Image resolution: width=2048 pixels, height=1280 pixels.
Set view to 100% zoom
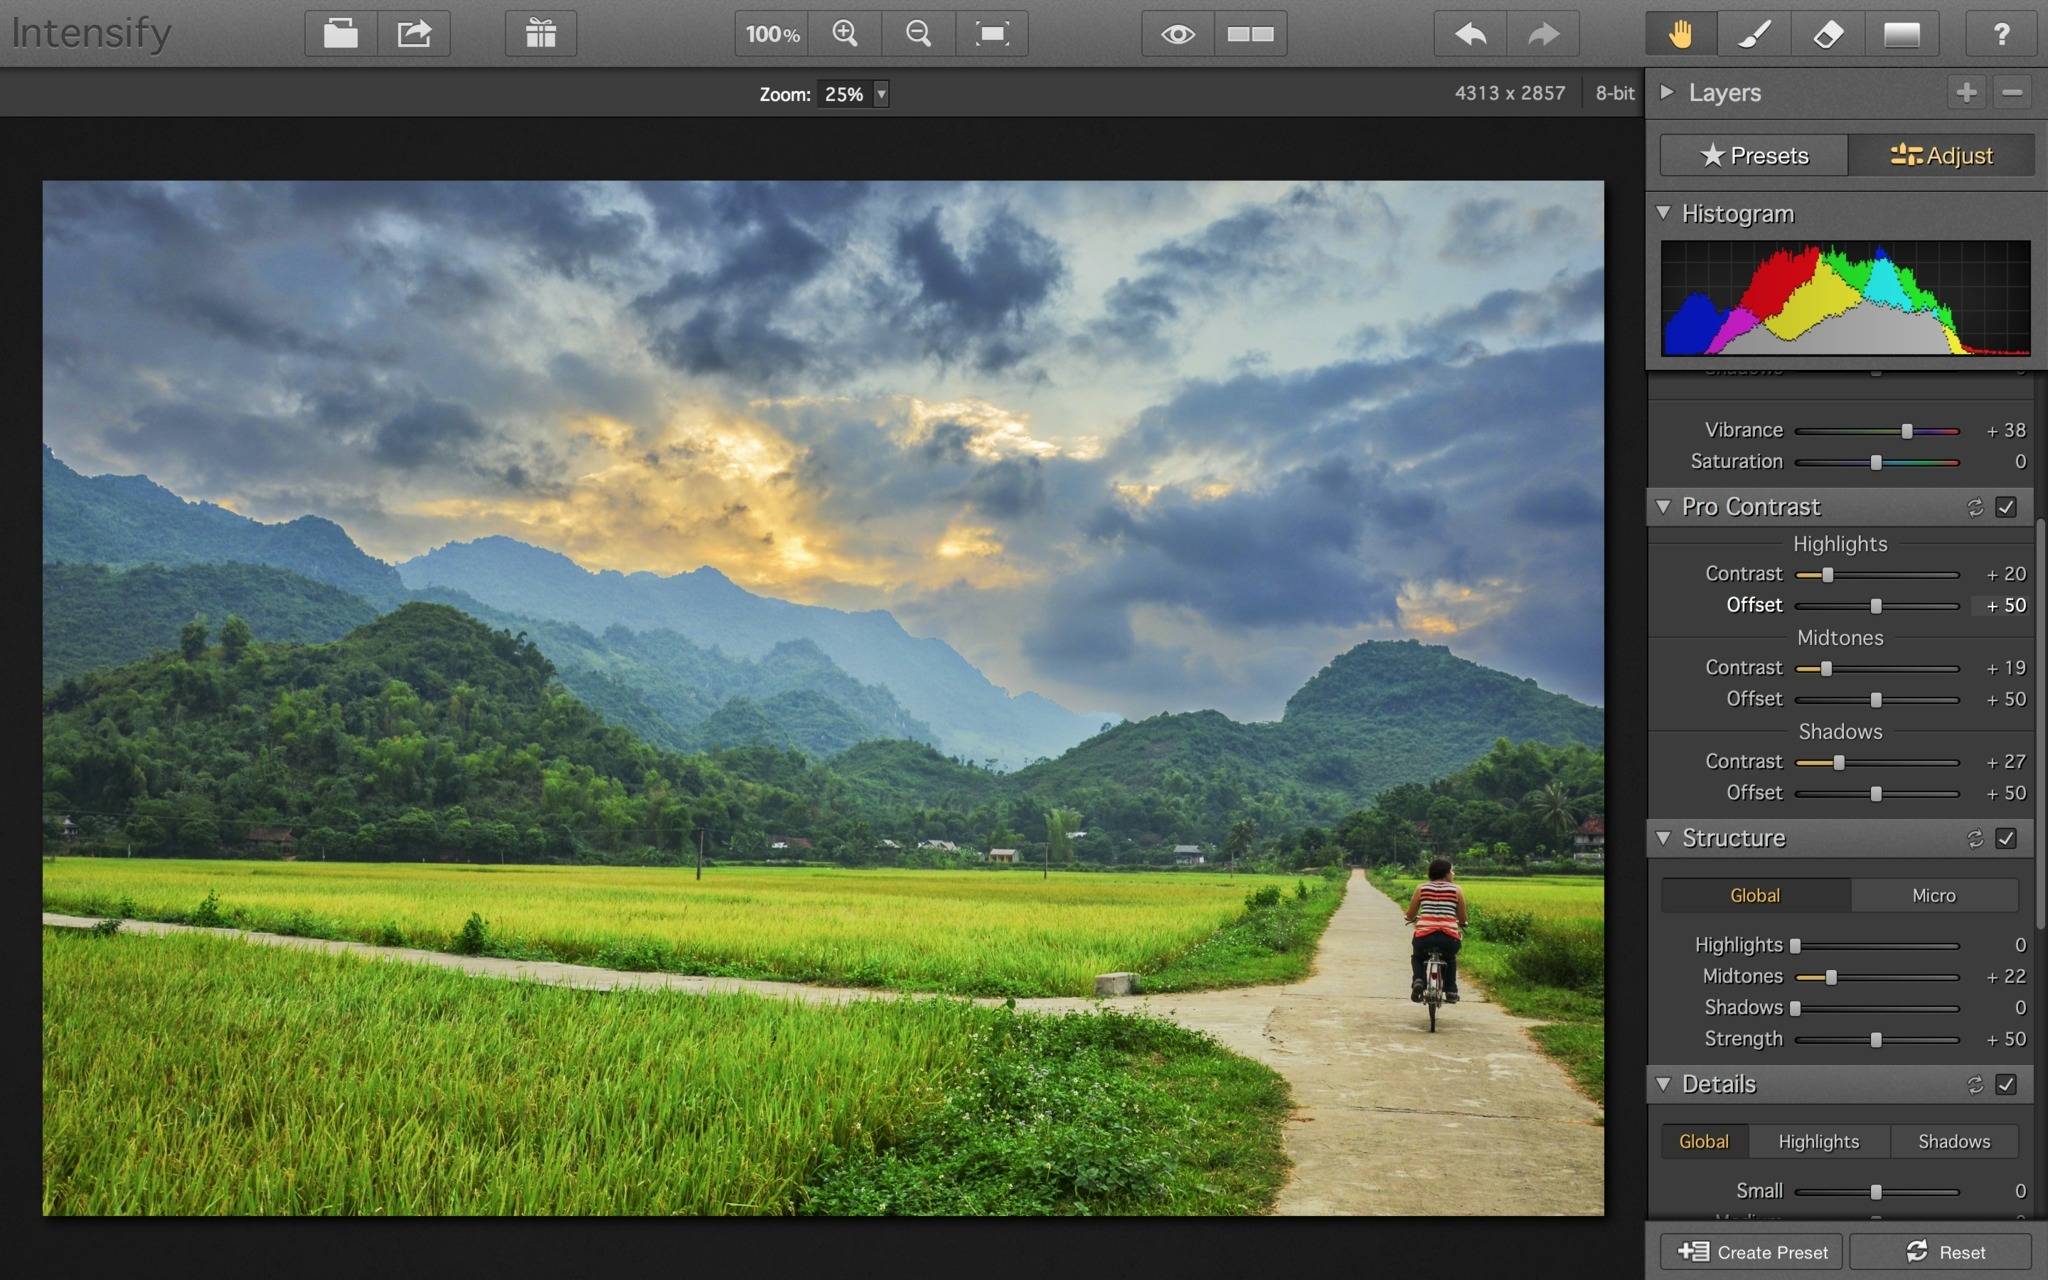(772, 34)
